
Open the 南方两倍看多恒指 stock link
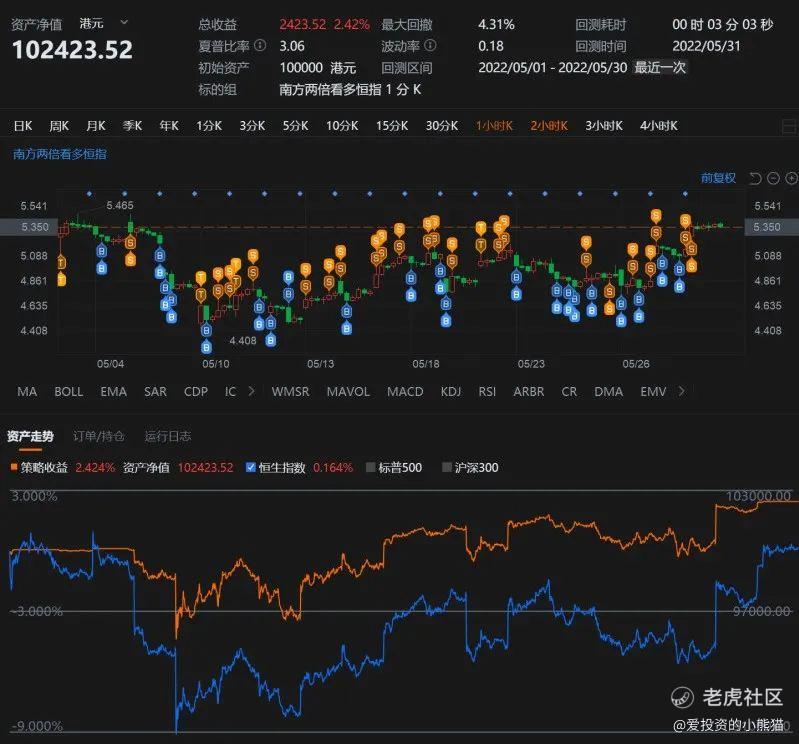(60, 154)
